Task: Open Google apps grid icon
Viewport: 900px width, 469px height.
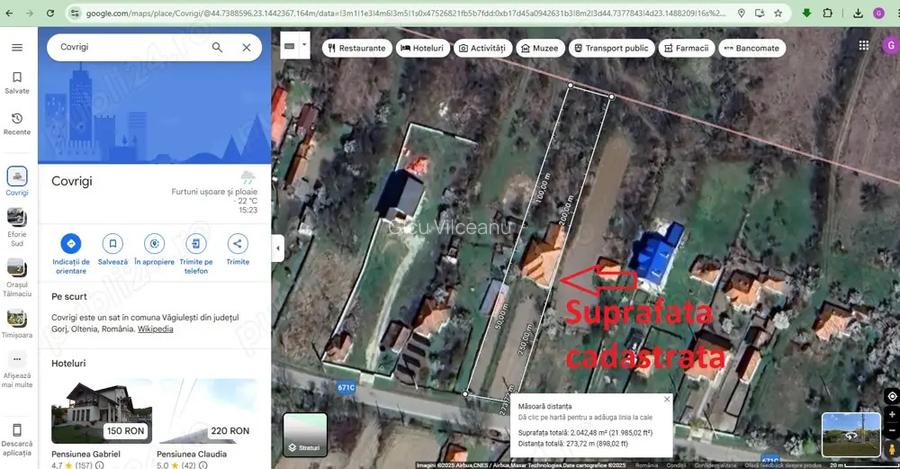Action: coord(864,46)
